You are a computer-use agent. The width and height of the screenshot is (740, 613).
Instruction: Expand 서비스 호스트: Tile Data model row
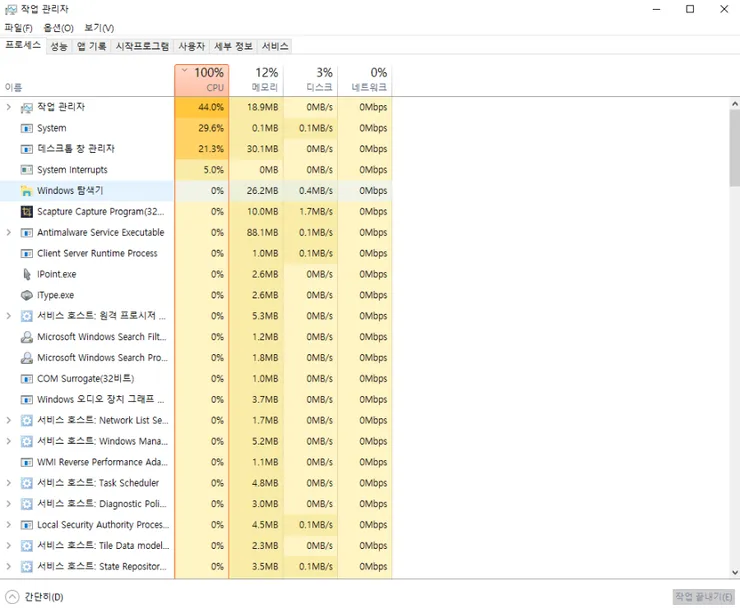pos(8,546)
